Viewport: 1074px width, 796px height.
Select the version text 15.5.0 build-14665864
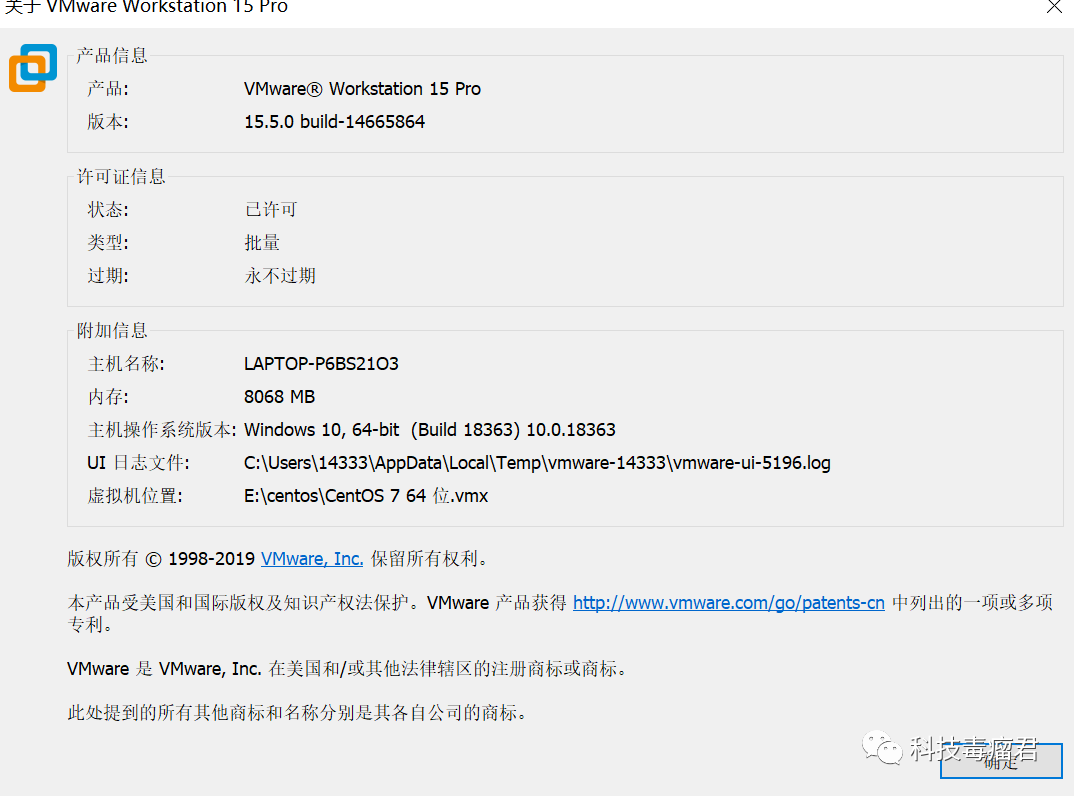click(x=334, y=122)
